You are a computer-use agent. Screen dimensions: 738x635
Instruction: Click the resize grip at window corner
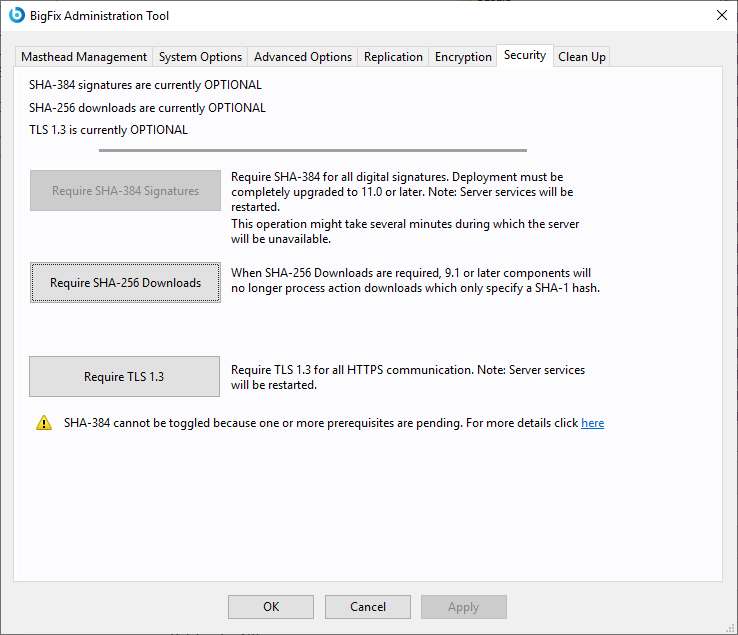point(730,628)
